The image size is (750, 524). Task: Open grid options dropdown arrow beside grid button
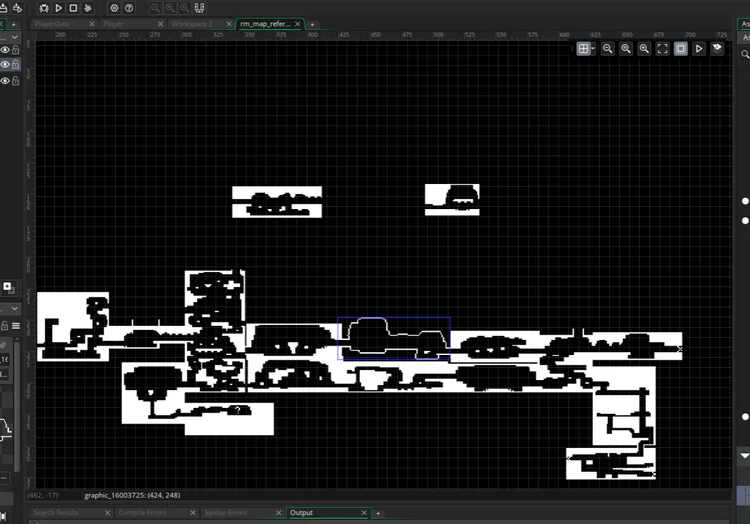tap(593, 48)
